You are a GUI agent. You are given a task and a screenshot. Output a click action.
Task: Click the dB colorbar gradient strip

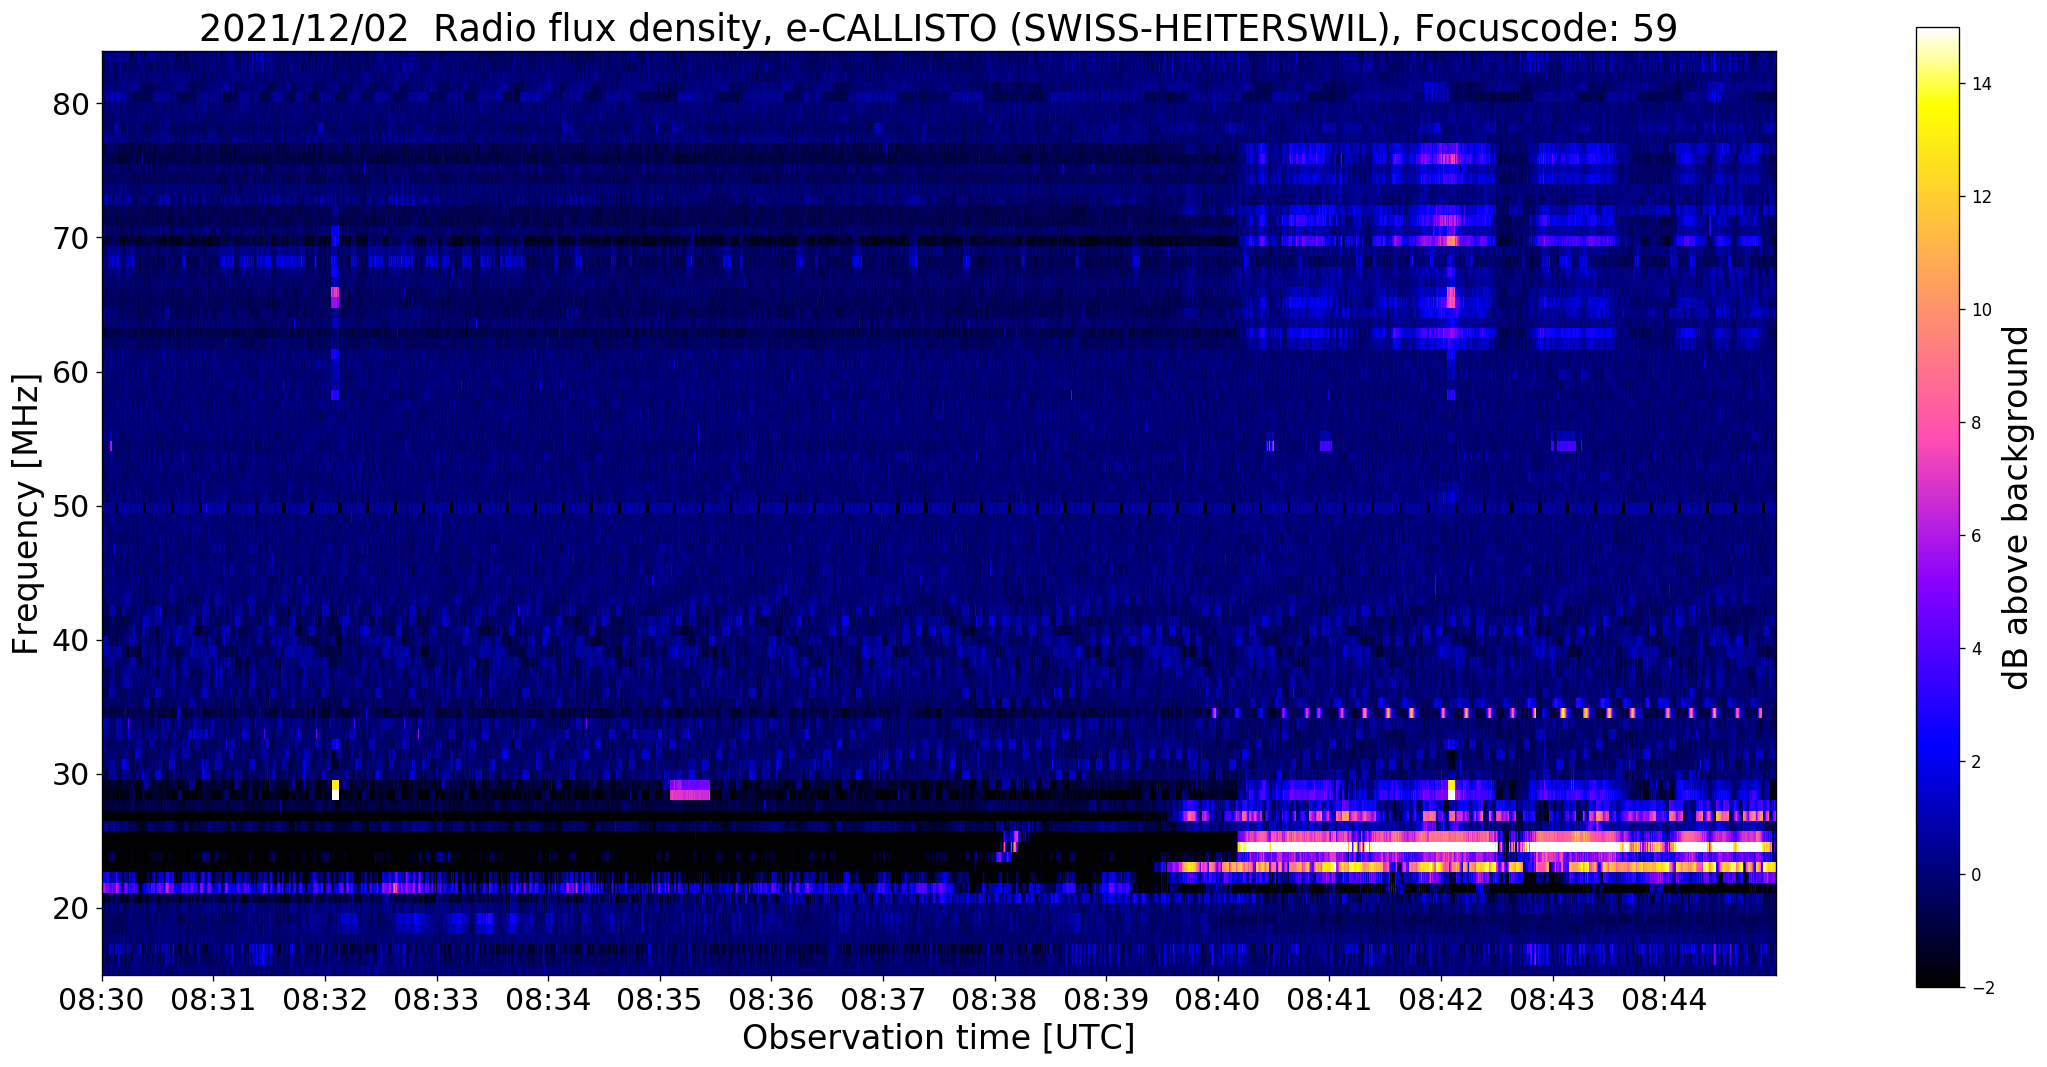1937,507
